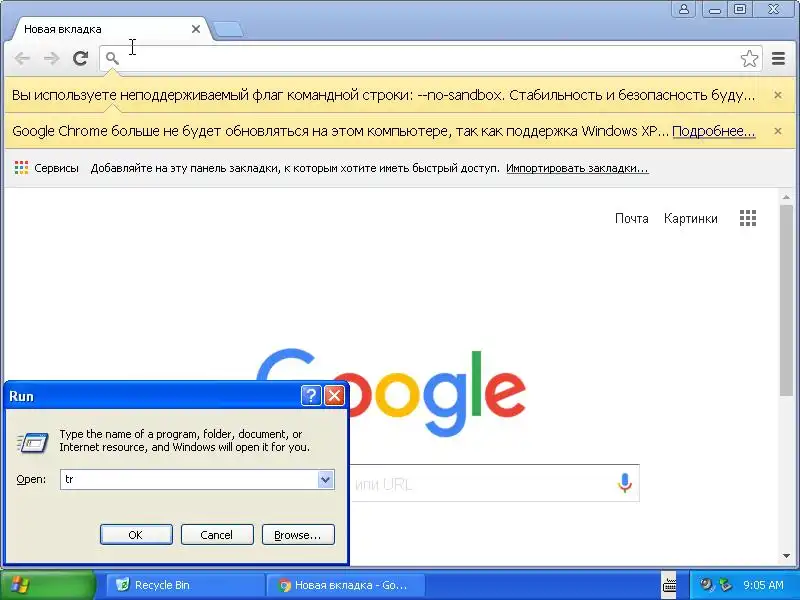Click the on-screen keyboard taskbar icon

669,585
